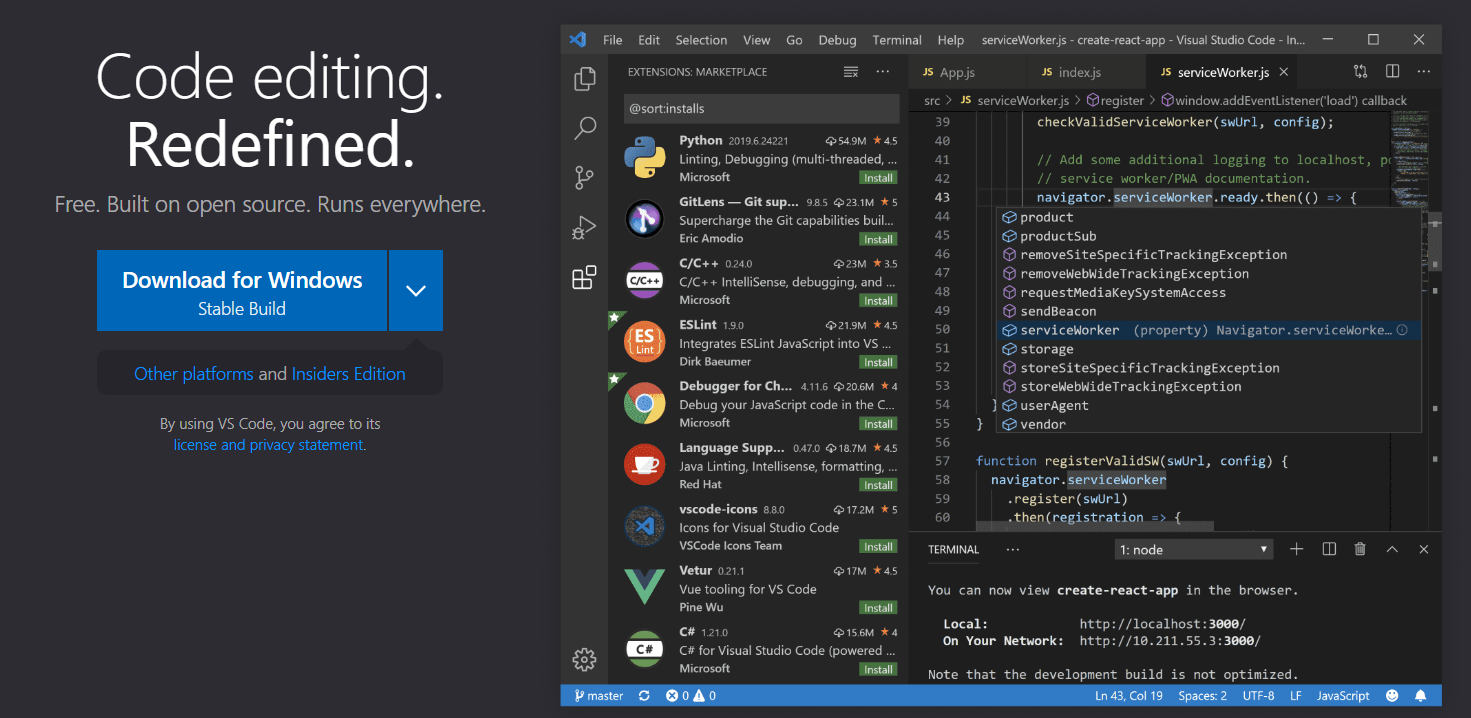Image resolution: width=1471 pixels, height=718 pixels.
Task: Clear extensions search results icon
Action: click(851, 72)
